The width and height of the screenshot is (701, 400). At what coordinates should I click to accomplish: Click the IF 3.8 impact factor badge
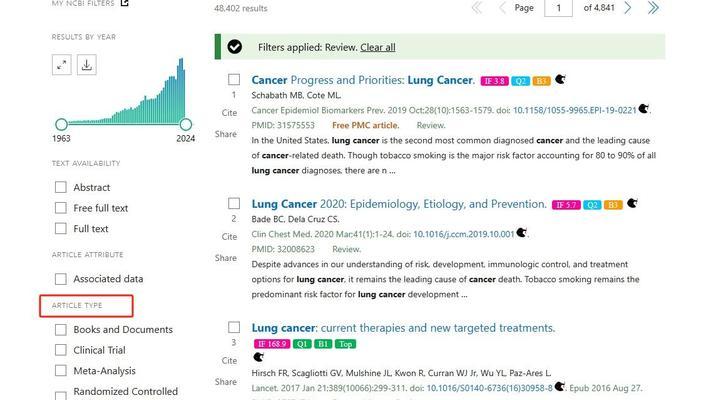(x=494, y=81)
